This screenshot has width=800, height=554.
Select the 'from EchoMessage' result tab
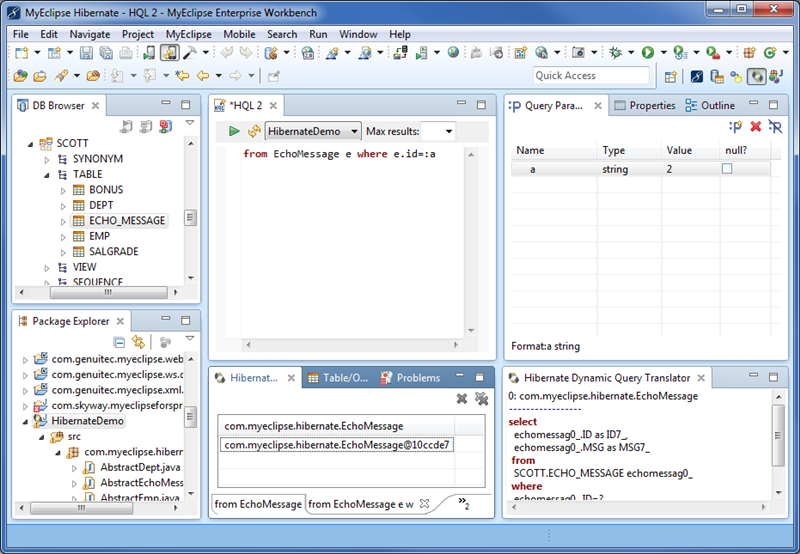coord(258,504)
